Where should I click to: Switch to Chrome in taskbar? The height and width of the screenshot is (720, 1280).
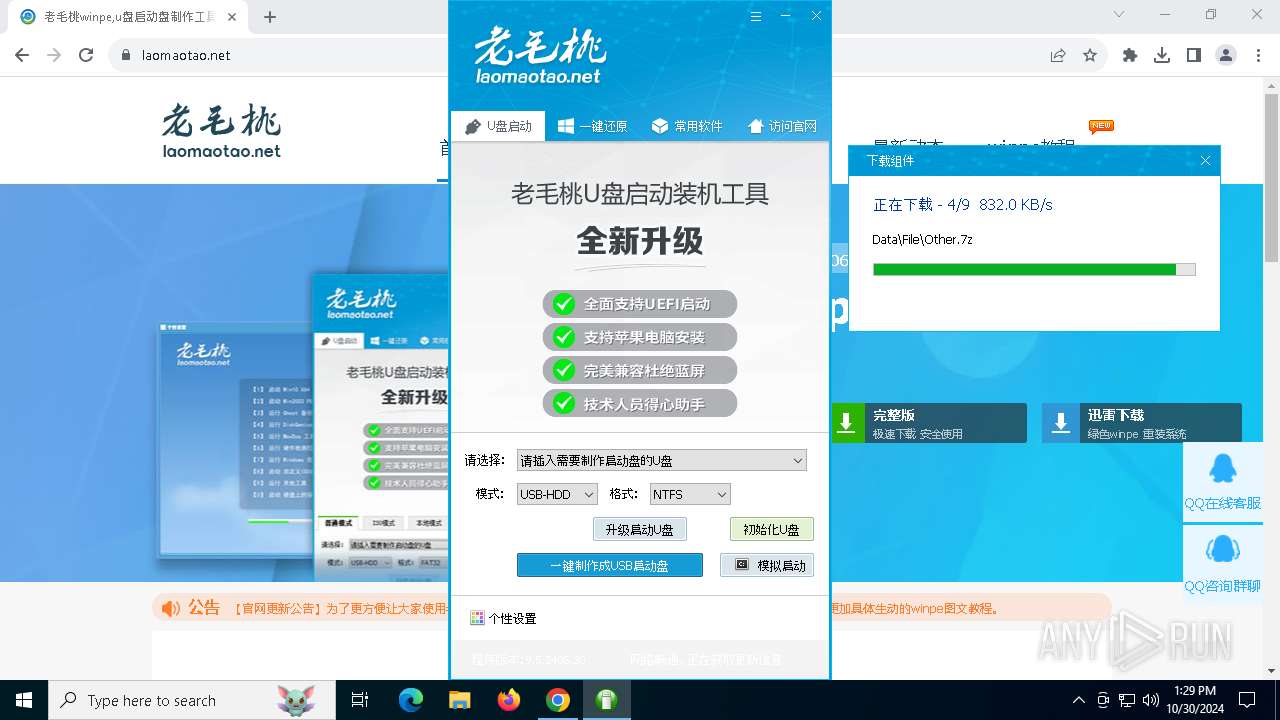[x=558, y=700]
